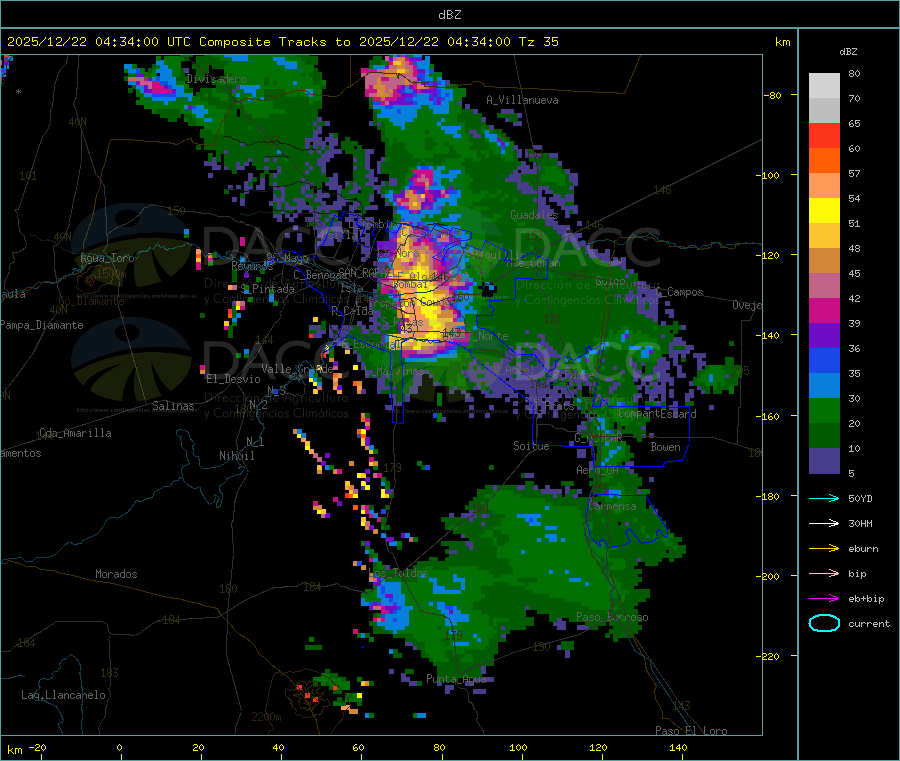
Task: Click the magenta 42 dBZ color swatch
Action: pyautogui.click(x=824, y=310)
